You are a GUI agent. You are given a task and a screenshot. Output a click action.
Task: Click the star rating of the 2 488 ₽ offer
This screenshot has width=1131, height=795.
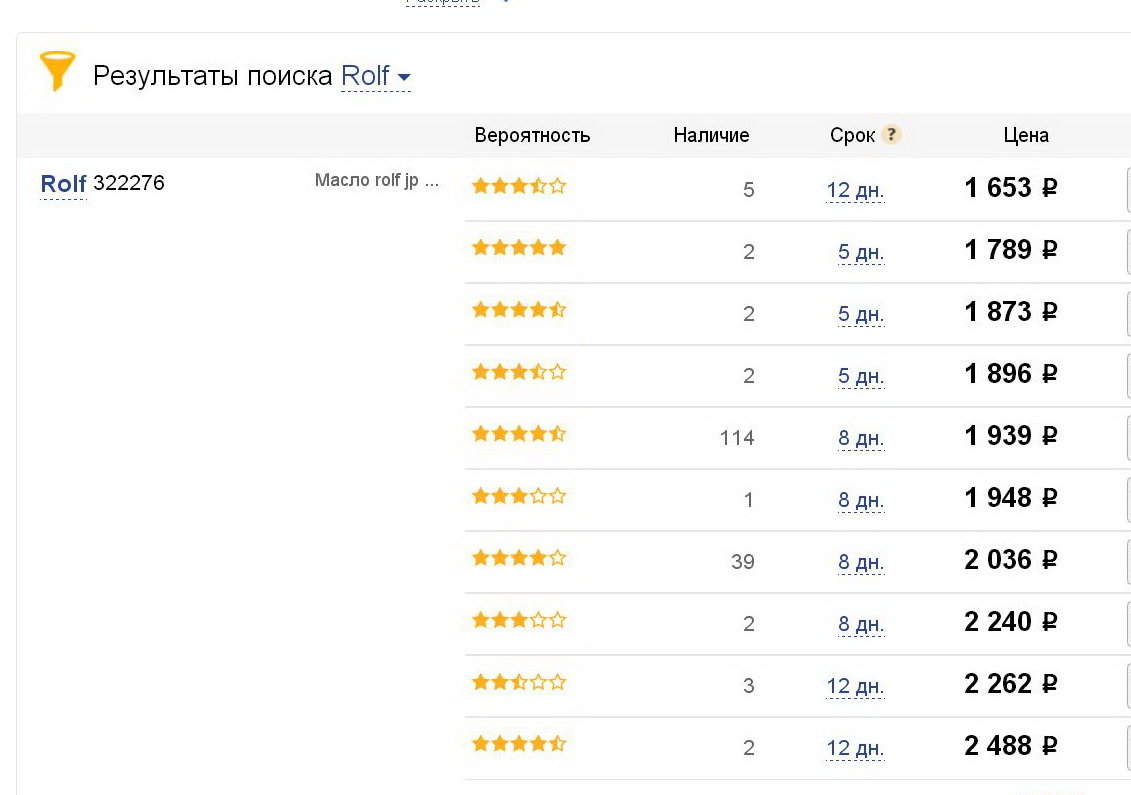pyautogui.click(x=519, y=745)
